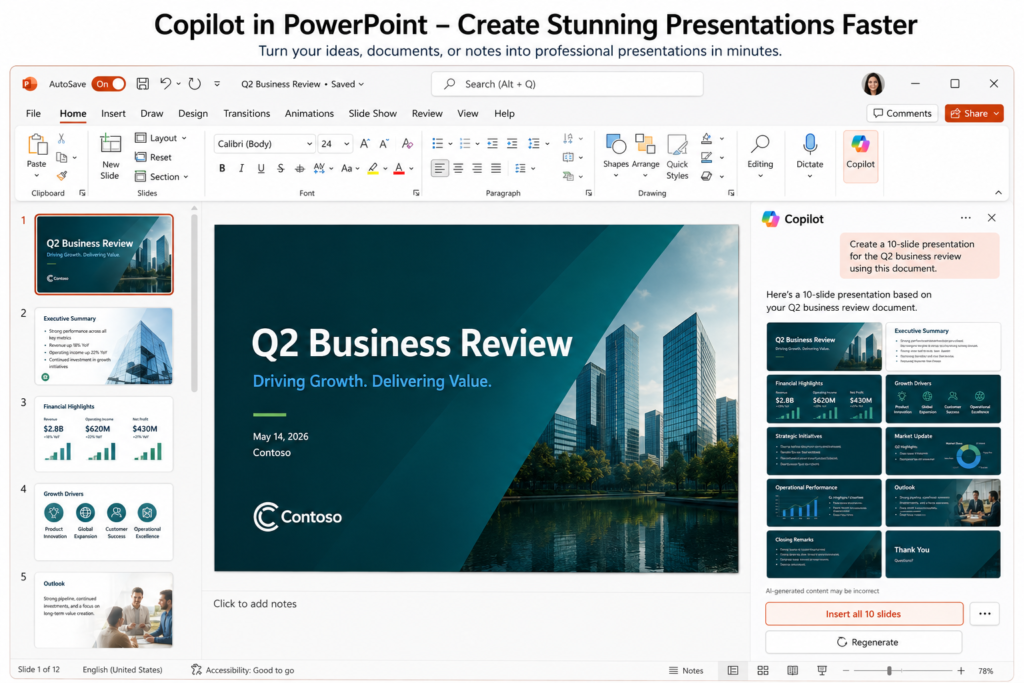Image resolution: width=1024 pixels, height=683 pixels.
Task: Select the Executive Summary slide 2 thumbnail
Action: tap(104, 346)
